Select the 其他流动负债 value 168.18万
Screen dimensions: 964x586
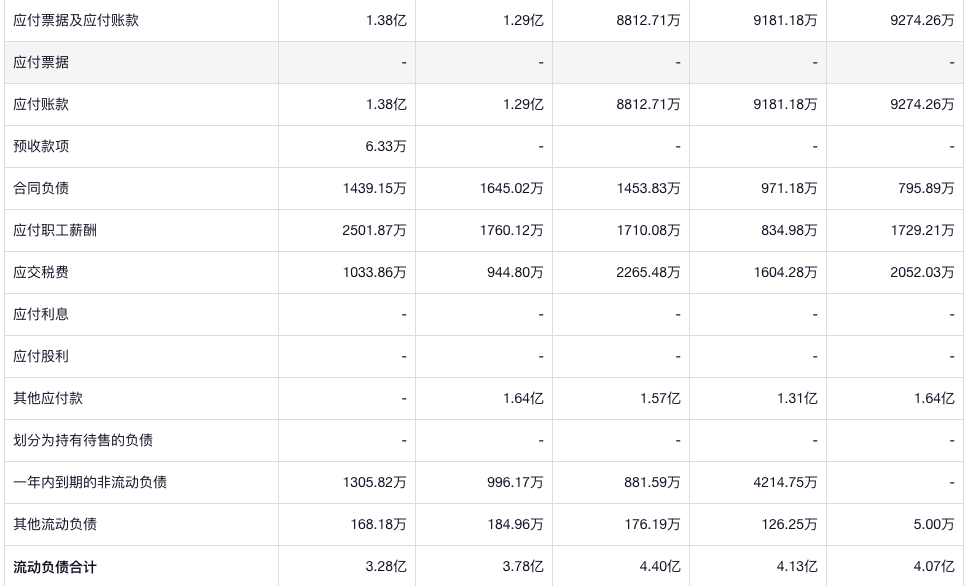point(378,524)
